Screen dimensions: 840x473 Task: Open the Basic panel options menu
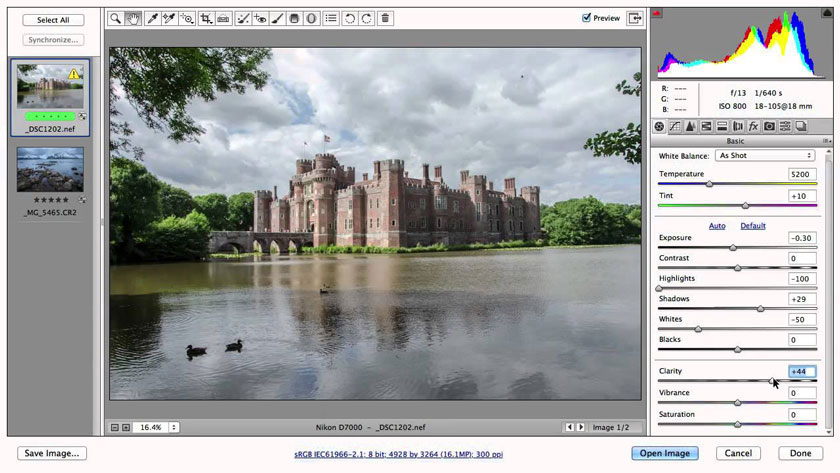click(826, 141)
